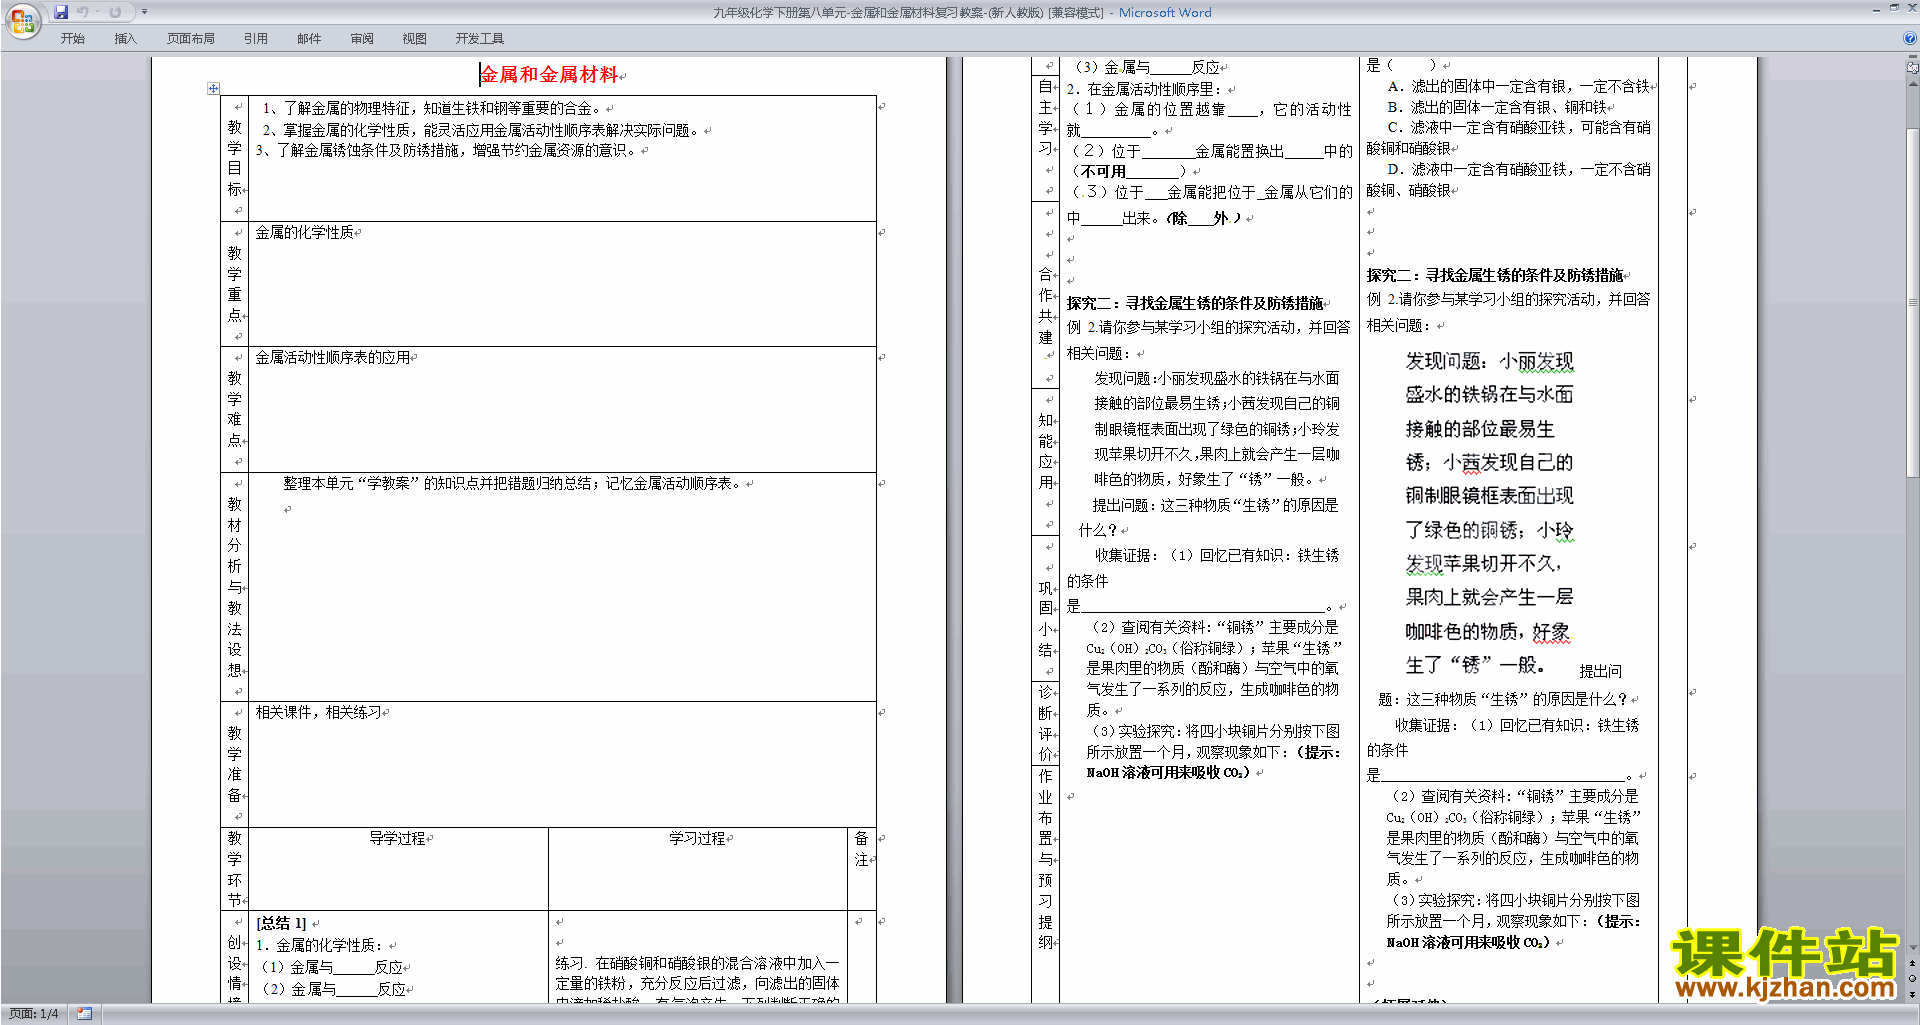
Task: Click the line 3、了解金属锈蚀条件及防锈措施
Action: tap(447, 150)
